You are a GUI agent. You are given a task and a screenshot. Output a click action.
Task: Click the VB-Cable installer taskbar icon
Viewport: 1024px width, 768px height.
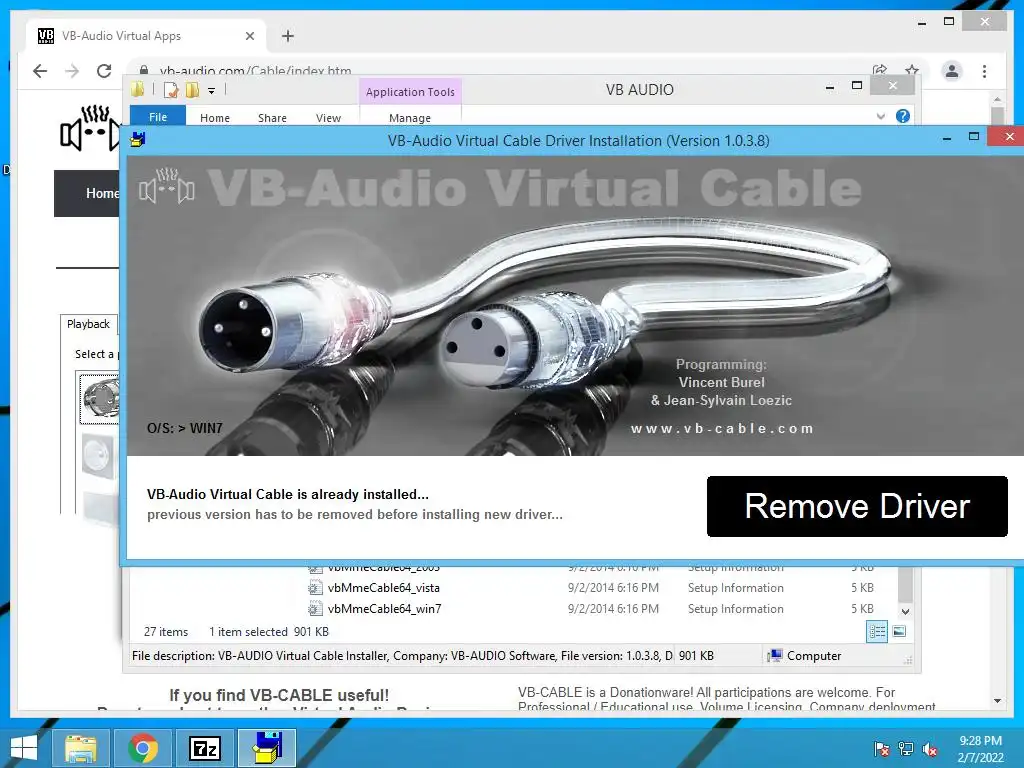click(x=267, y=748)
